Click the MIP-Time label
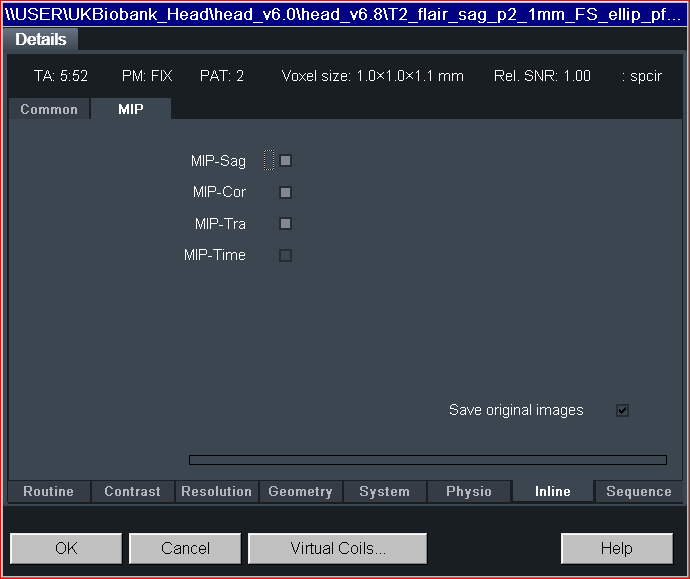Image resolution: width=690 pixels, height=579 pixels. [215, 255]
